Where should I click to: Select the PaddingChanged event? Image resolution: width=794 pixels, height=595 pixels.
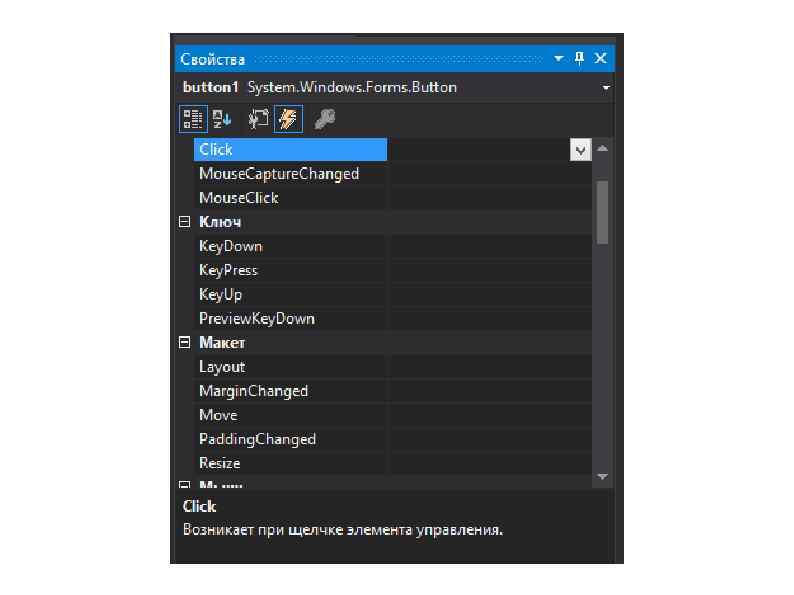click(257, 439)
